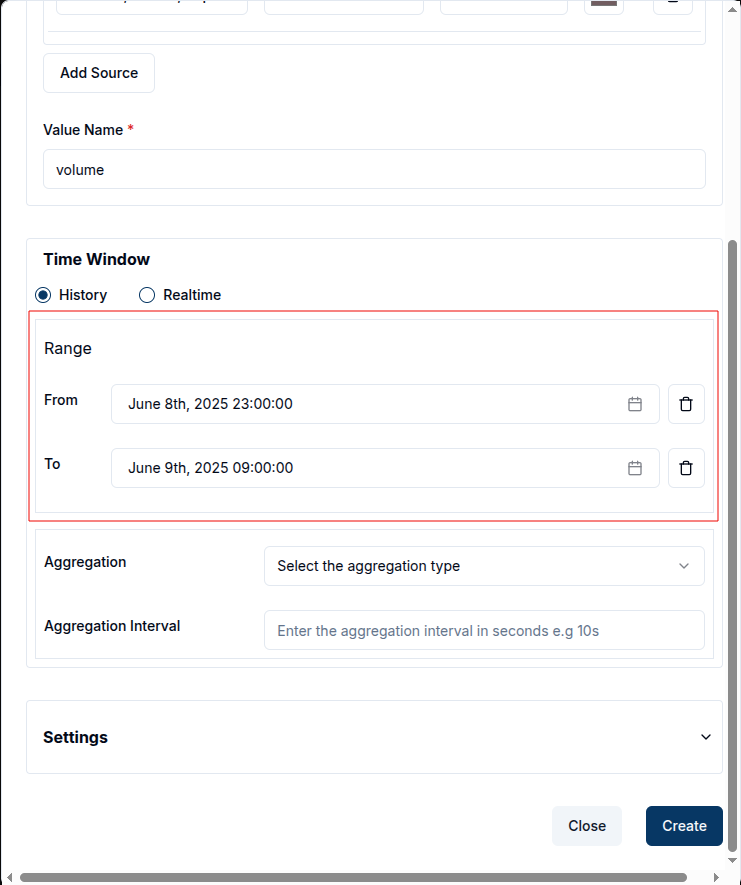Screen dimensions: 741x885
Task: Clear the To date with trash icon
Action: coord(686,468)
